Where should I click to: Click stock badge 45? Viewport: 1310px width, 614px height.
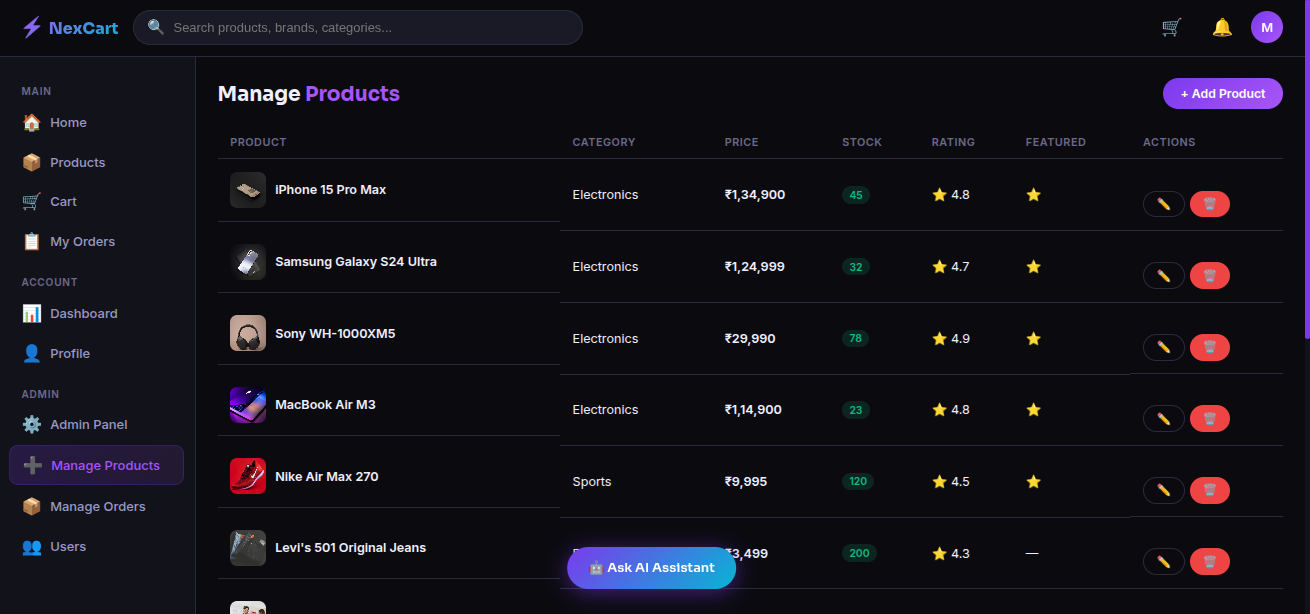(x=856, y=195)
